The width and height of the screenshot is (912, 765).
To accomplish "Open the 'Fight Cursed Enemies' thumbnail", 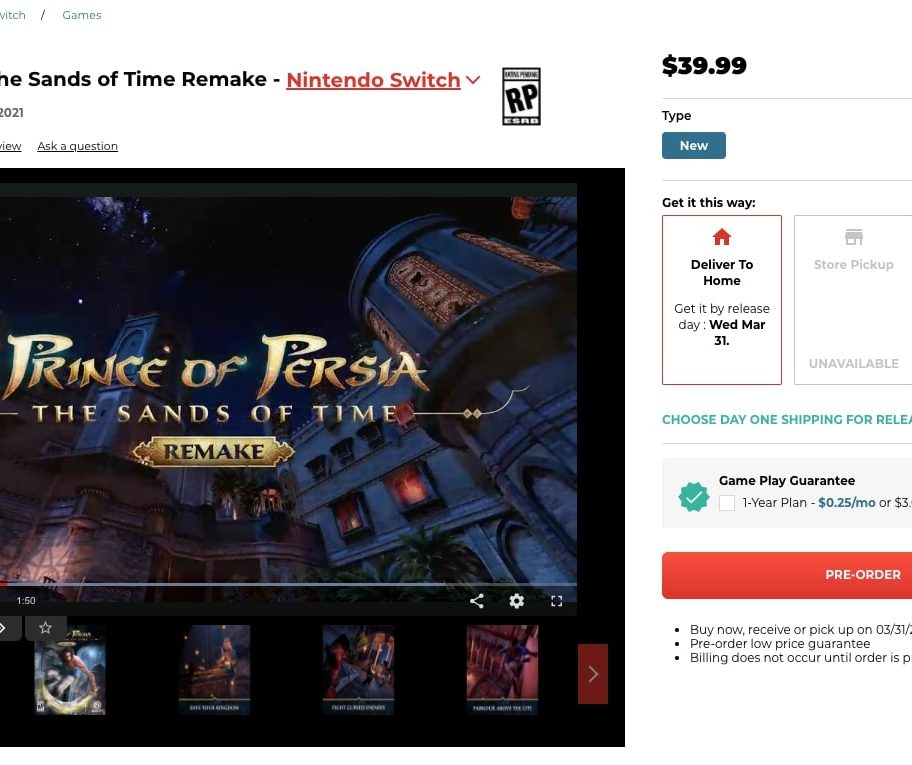I will click(x=359, y=670).
